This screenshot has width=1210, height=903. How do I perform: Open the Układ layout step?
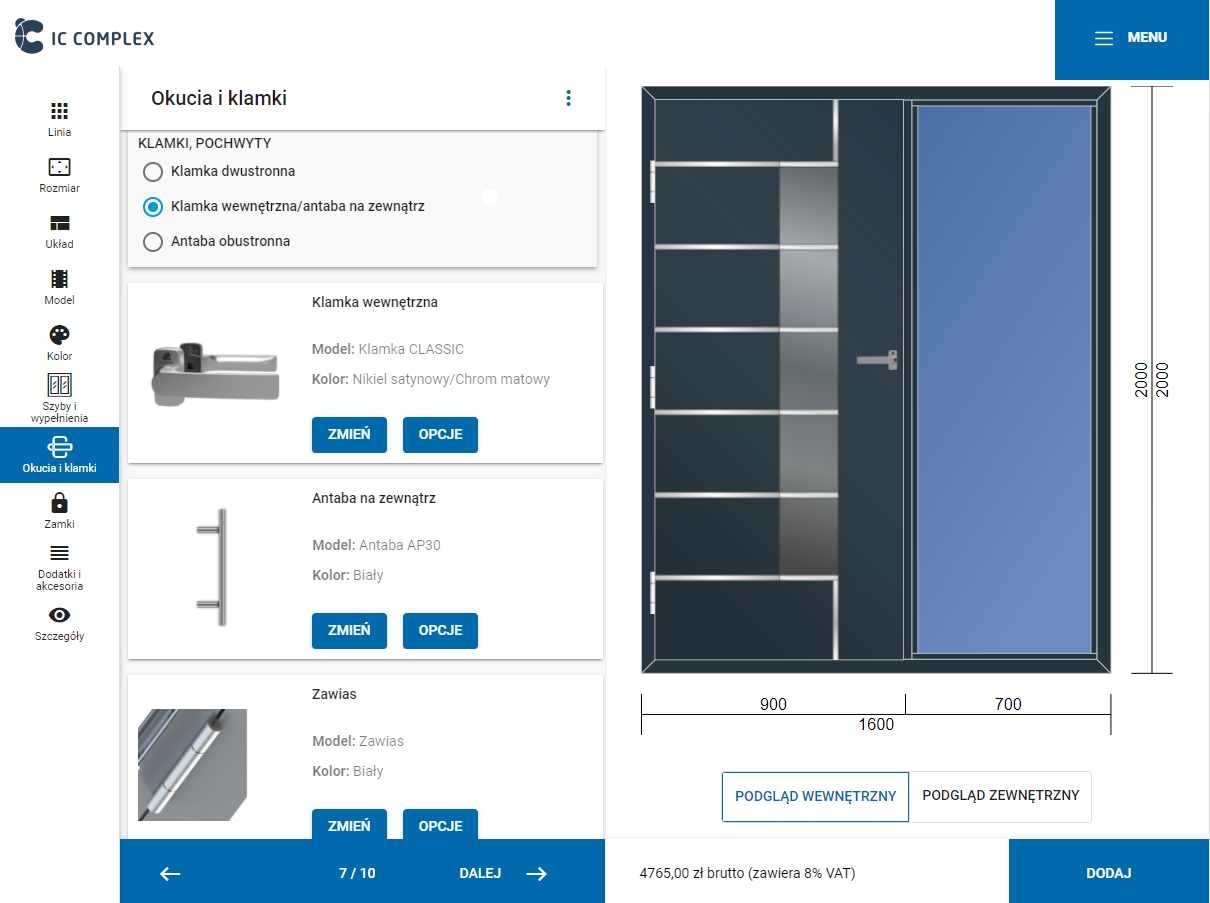(59, 231)
